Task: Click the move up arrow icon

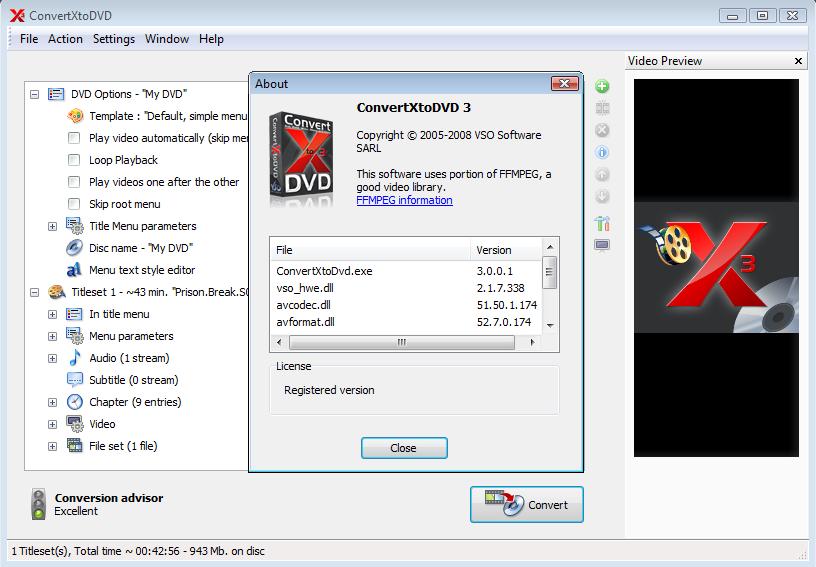Action: point(602,174)
